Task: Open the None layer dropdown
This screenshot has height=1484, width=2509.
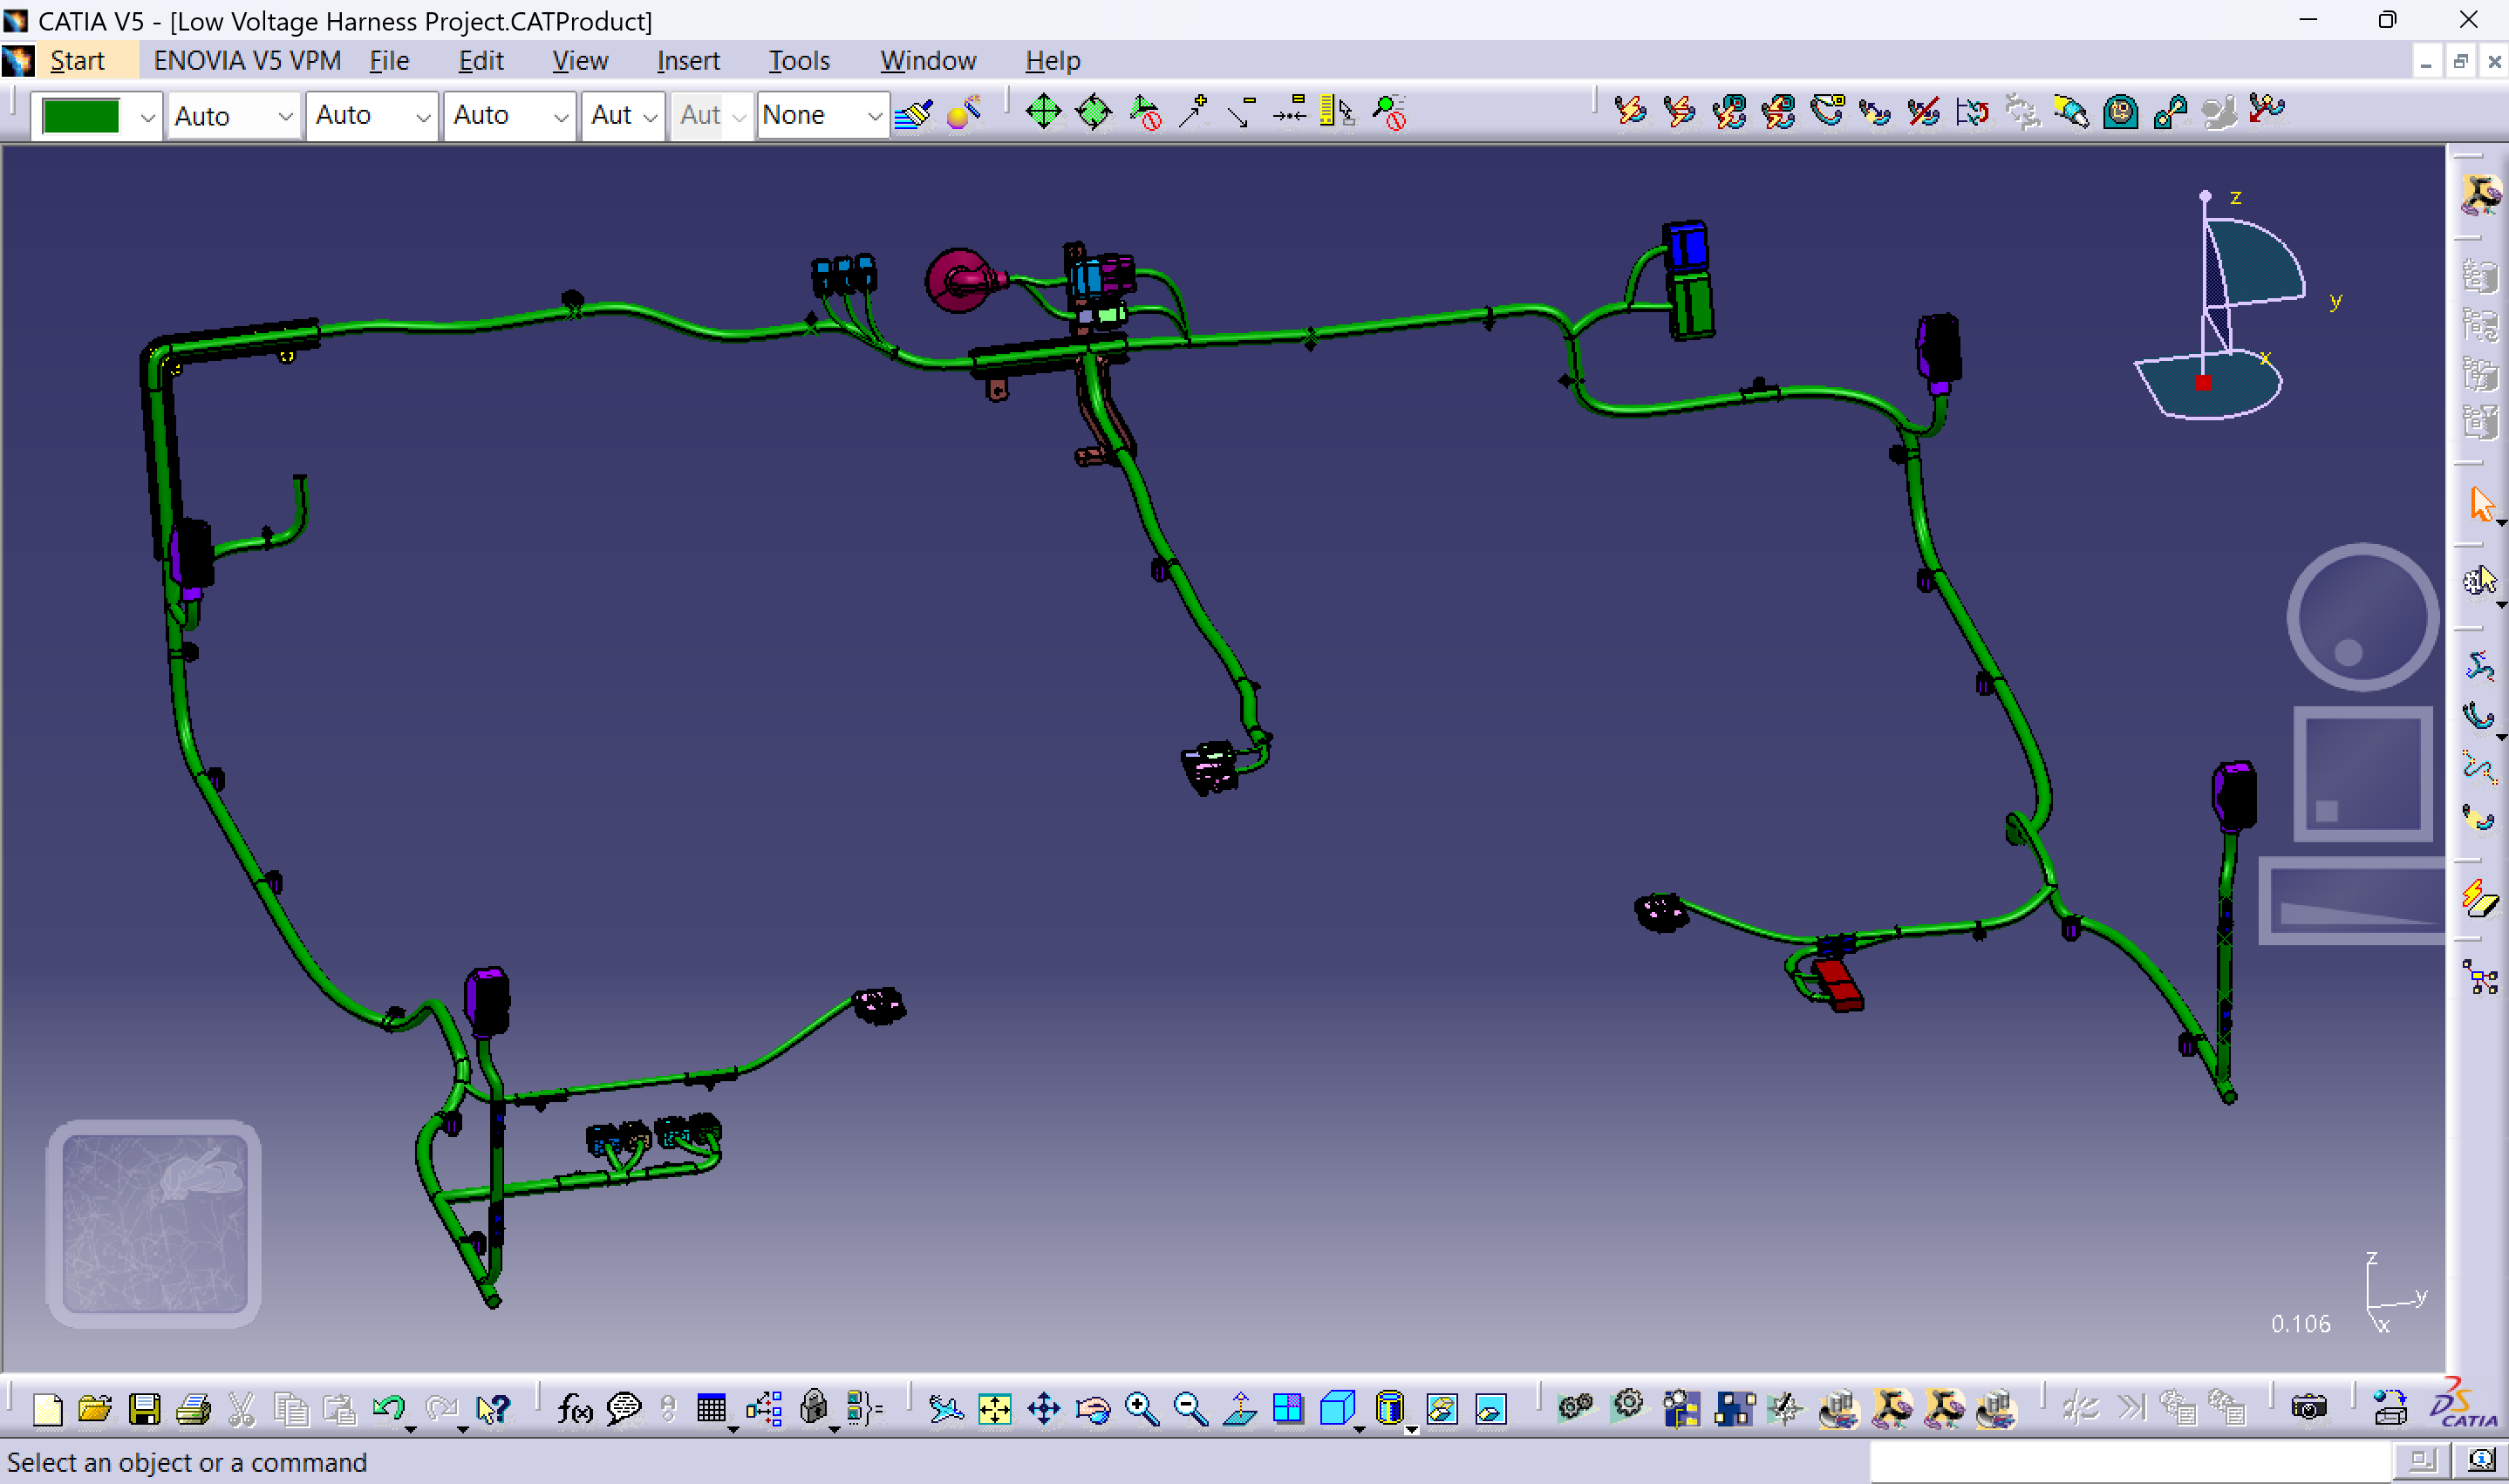Action: click(x=873, y=116)
